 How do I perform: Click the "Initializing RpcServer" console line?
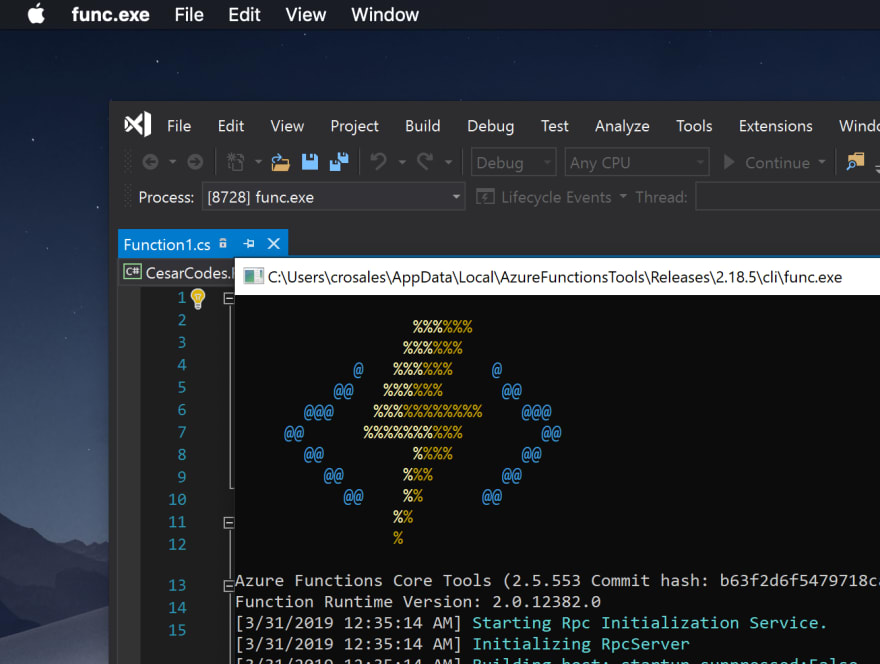pos(581,644)
